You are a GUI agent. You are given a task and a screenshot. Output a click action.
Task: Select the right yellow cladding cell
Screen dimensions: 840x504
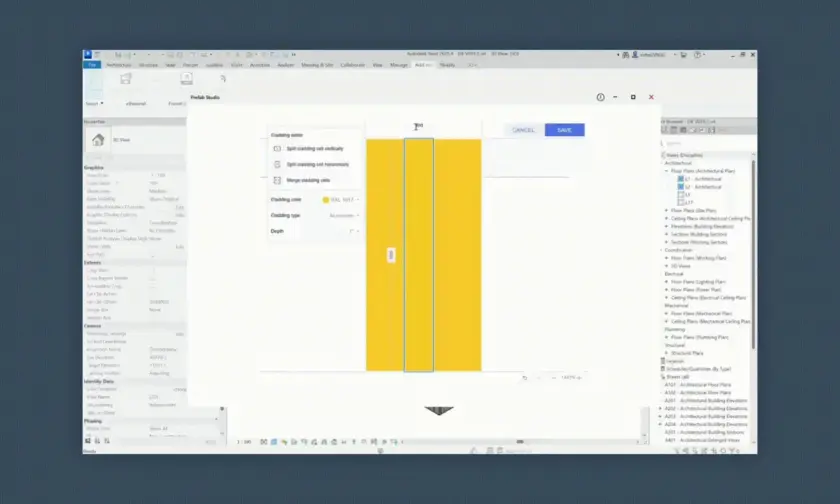[x=458, y=255]
